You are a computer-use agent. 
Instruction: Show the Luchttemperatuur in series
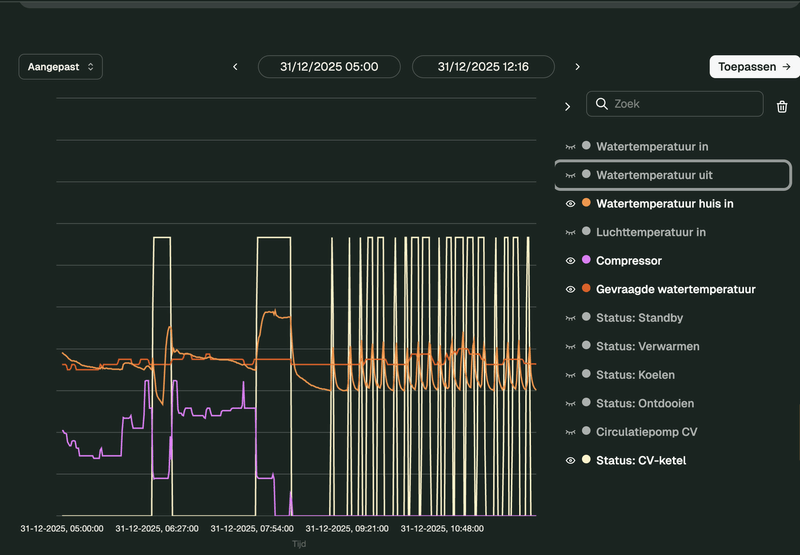point(571,233)
